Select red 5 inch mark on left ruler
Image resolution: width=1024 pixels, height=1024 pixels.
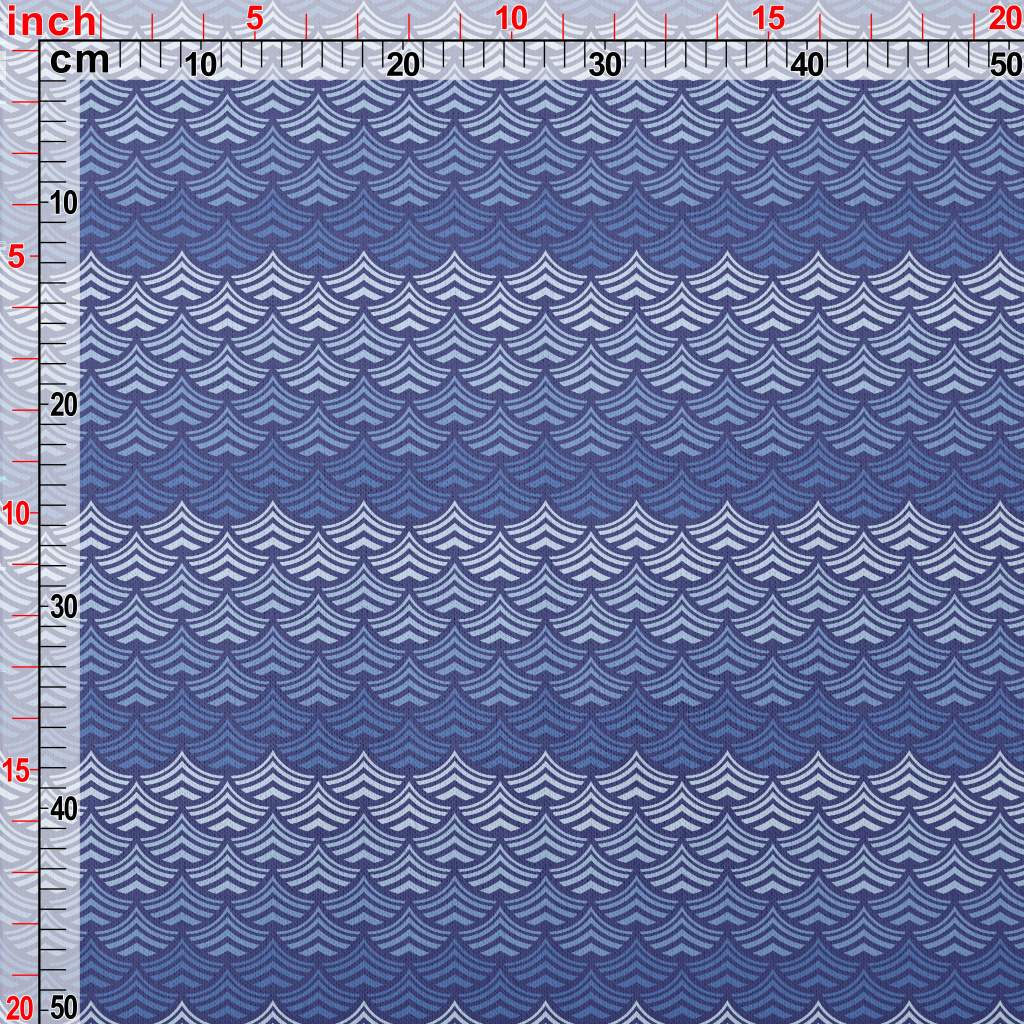click(16, 257)
